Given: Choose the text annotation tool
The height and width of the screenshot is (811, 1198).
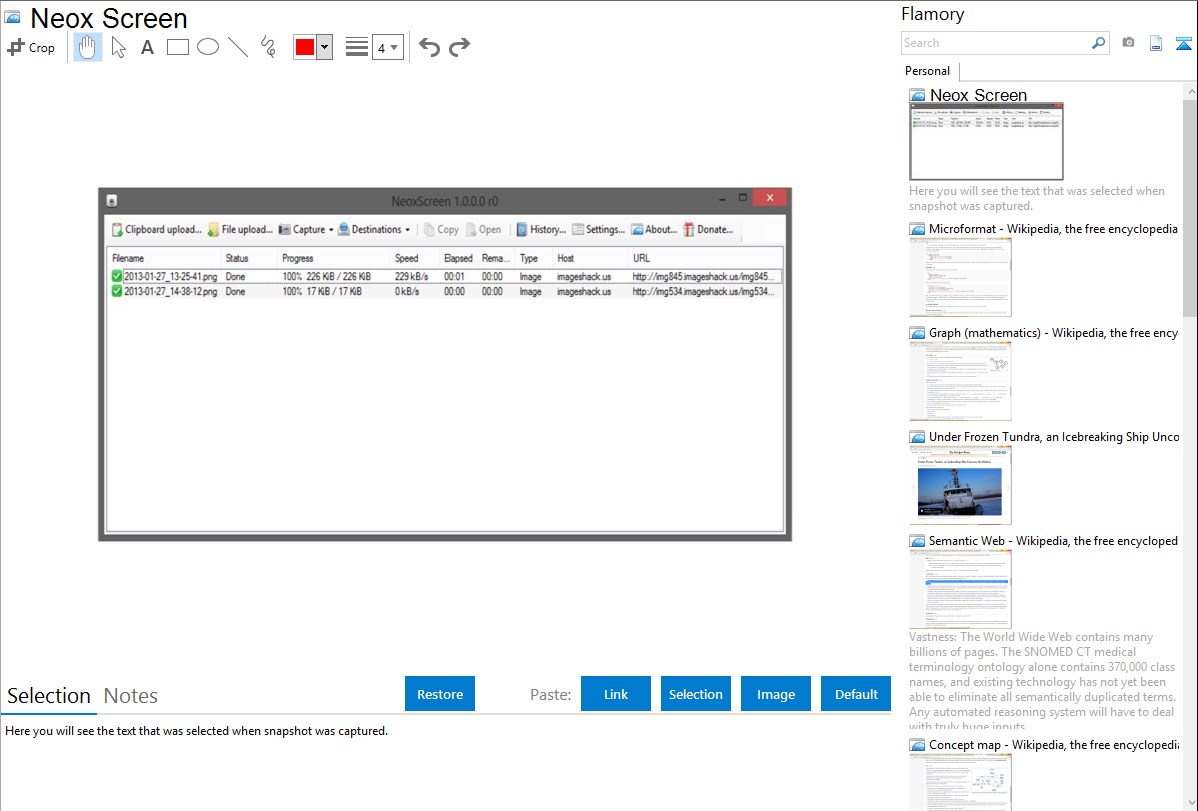Looking at the screenshot, I should point(147,47).
